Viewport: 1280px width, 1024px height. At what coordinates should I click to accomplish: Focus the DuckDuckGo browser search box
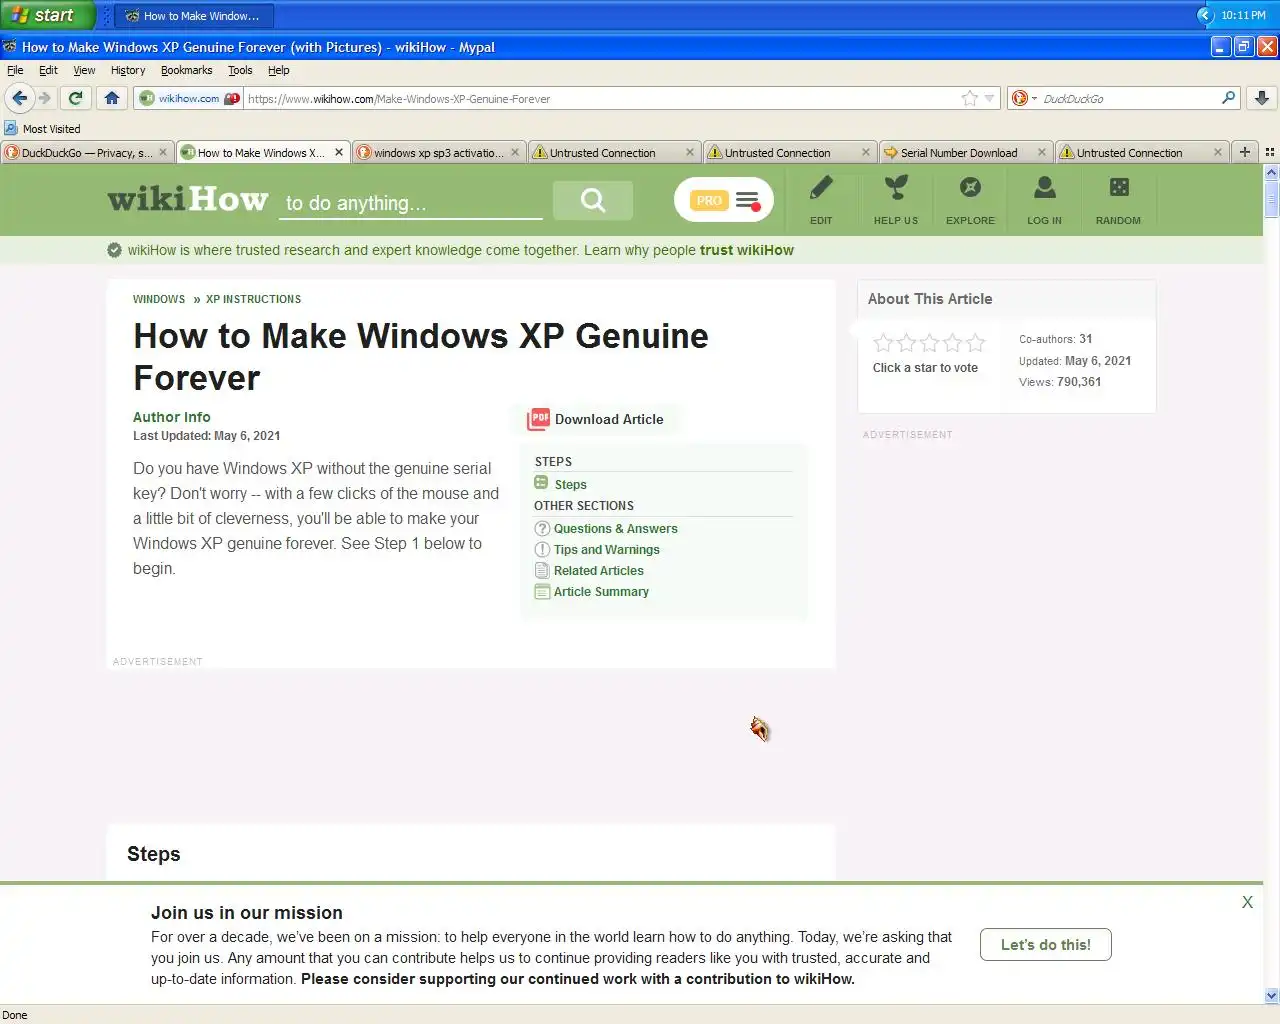1130,98
